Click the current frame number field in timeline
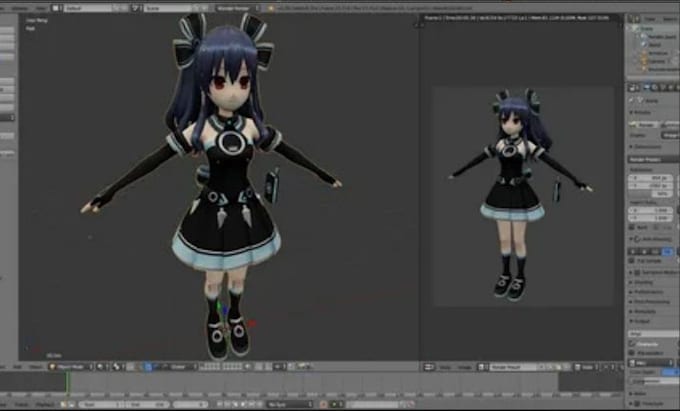The width and height of the screenshot is (680, 411). pyautogui.click(x=191, y=404)
